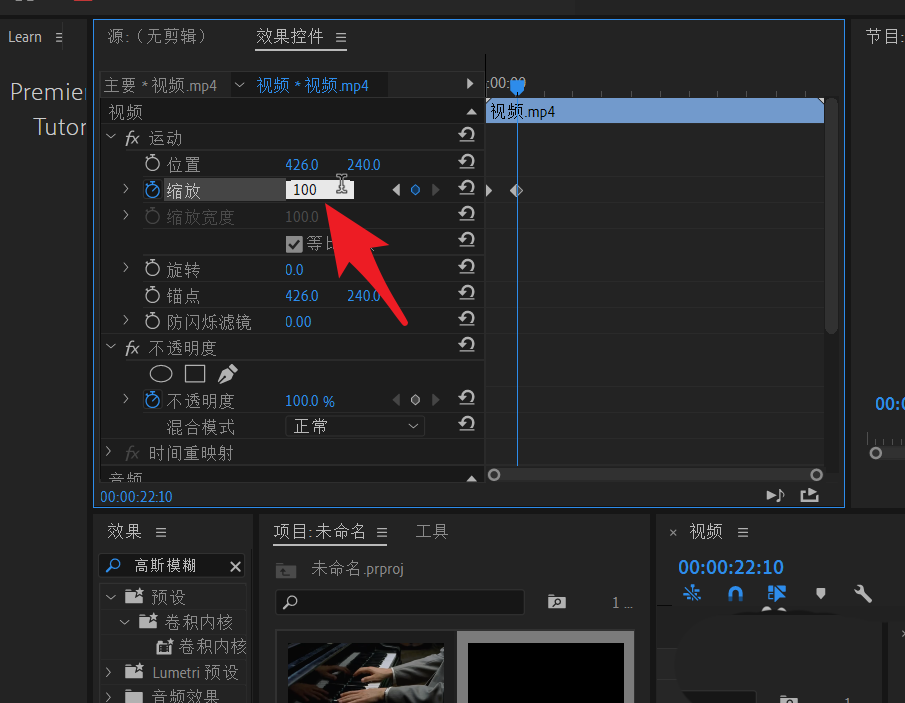This screenshot has height=703, width=905.
Task: Switch to the 工具 tab
Action: (432, 531)
